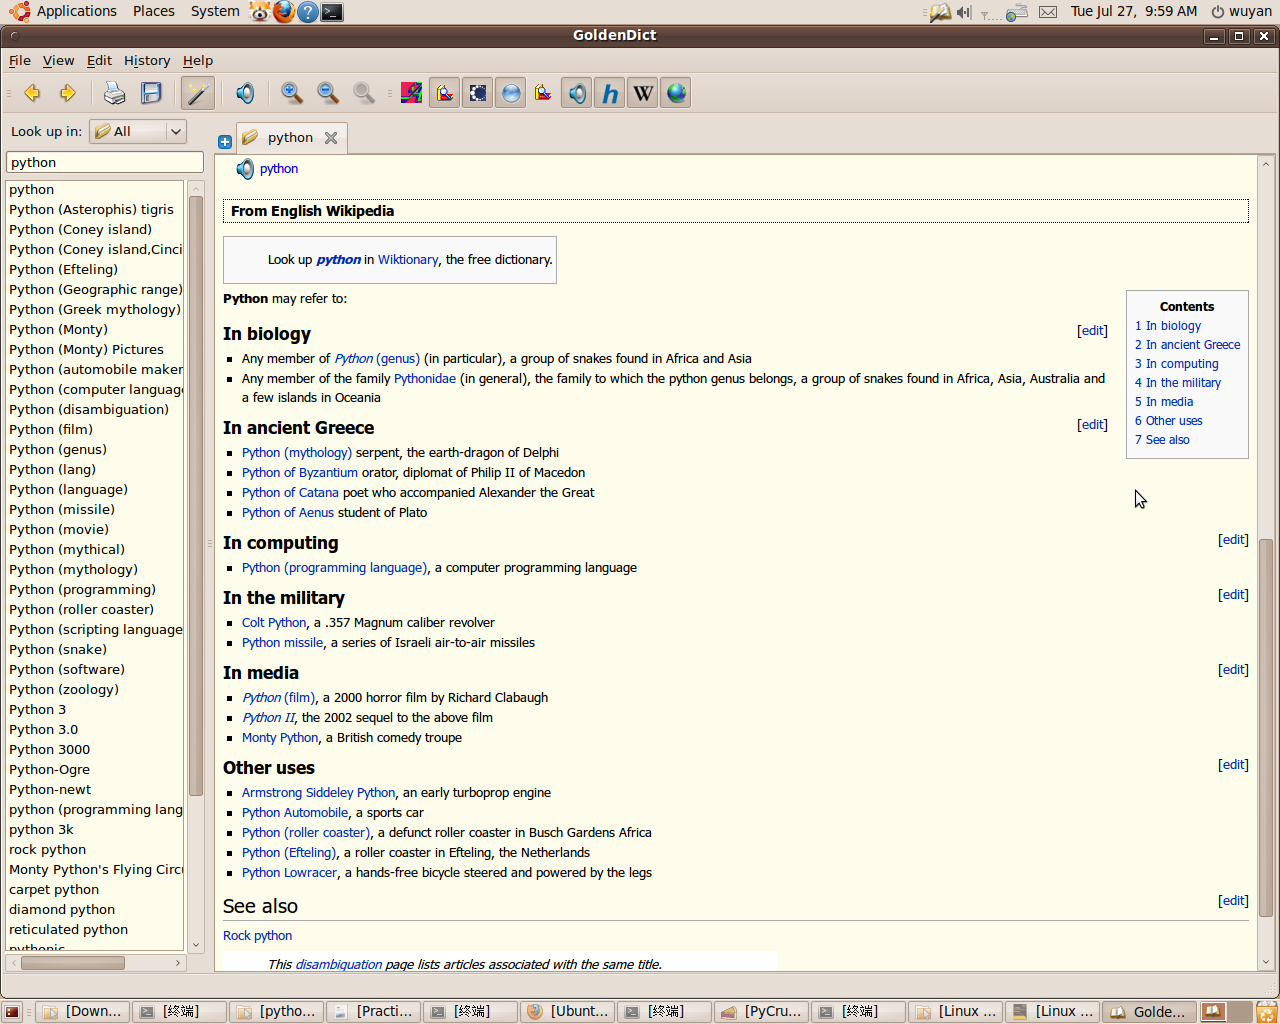Viewport: 1280px width, 1024px height.
Task: Open the Trash icon in bottom panel
Action: click(x=1266, y=1012)
